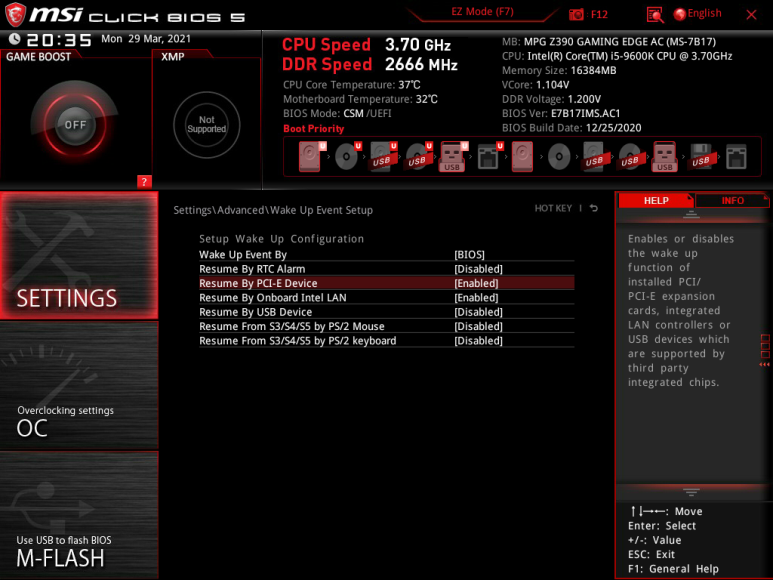
Task: Select Resume From S3/S4/S5 by PS/2 Mouse label
Action: [292, 326]
